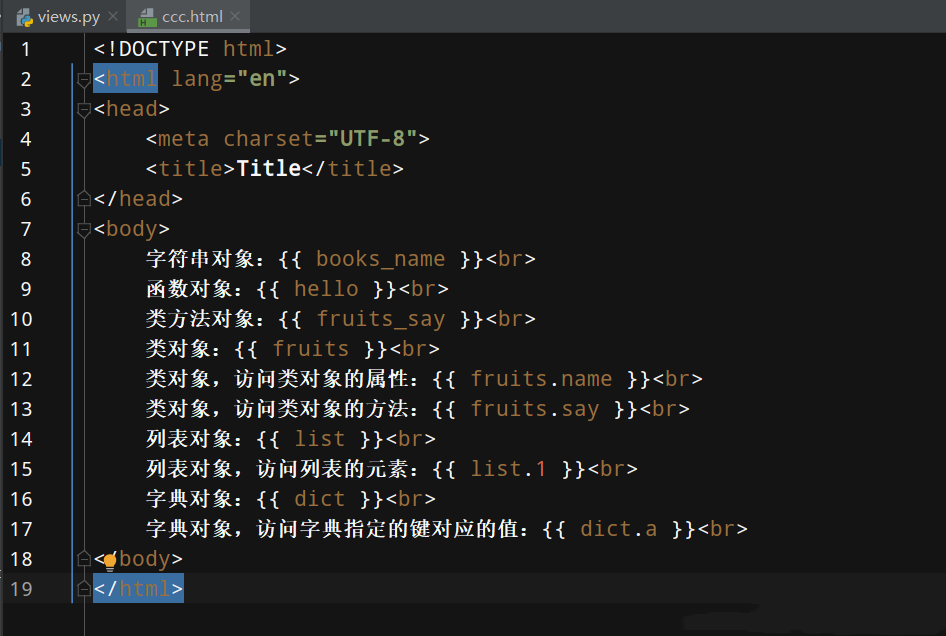Collapse the head element at line 3
Screen dimensions: 946x636
[x=83, y=110]
